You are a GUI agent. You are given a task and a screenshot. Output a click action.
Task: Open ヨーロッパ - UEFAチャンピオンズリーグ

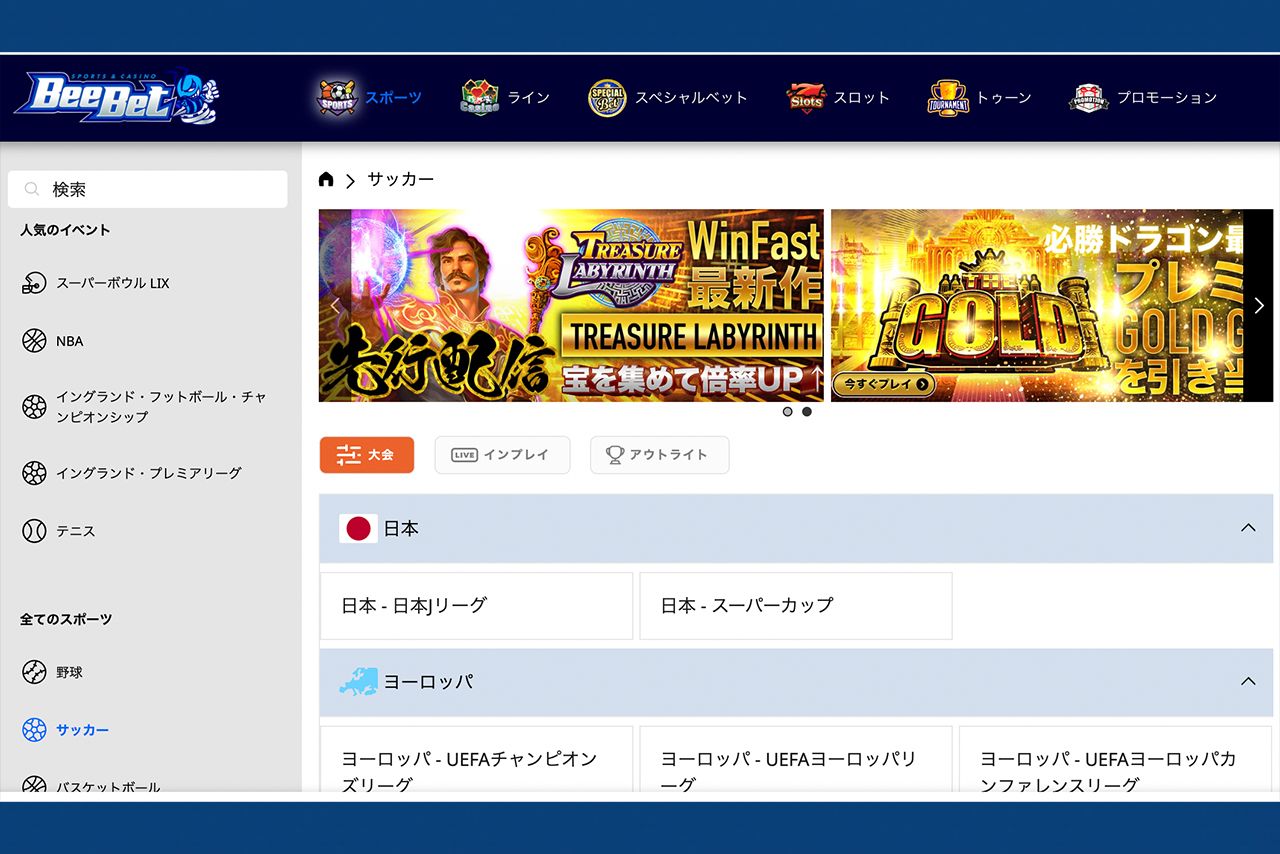(475, 768)
